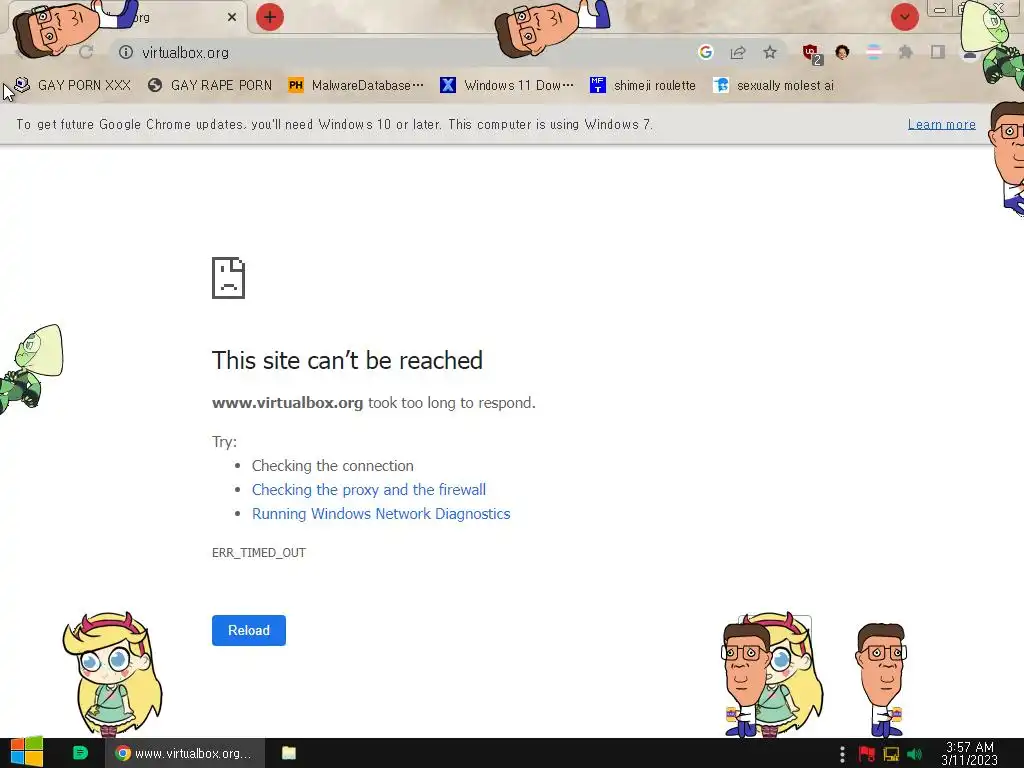Click the red new tab plus button
Screen dimensions: 1024x768
(x=270, y=17)
